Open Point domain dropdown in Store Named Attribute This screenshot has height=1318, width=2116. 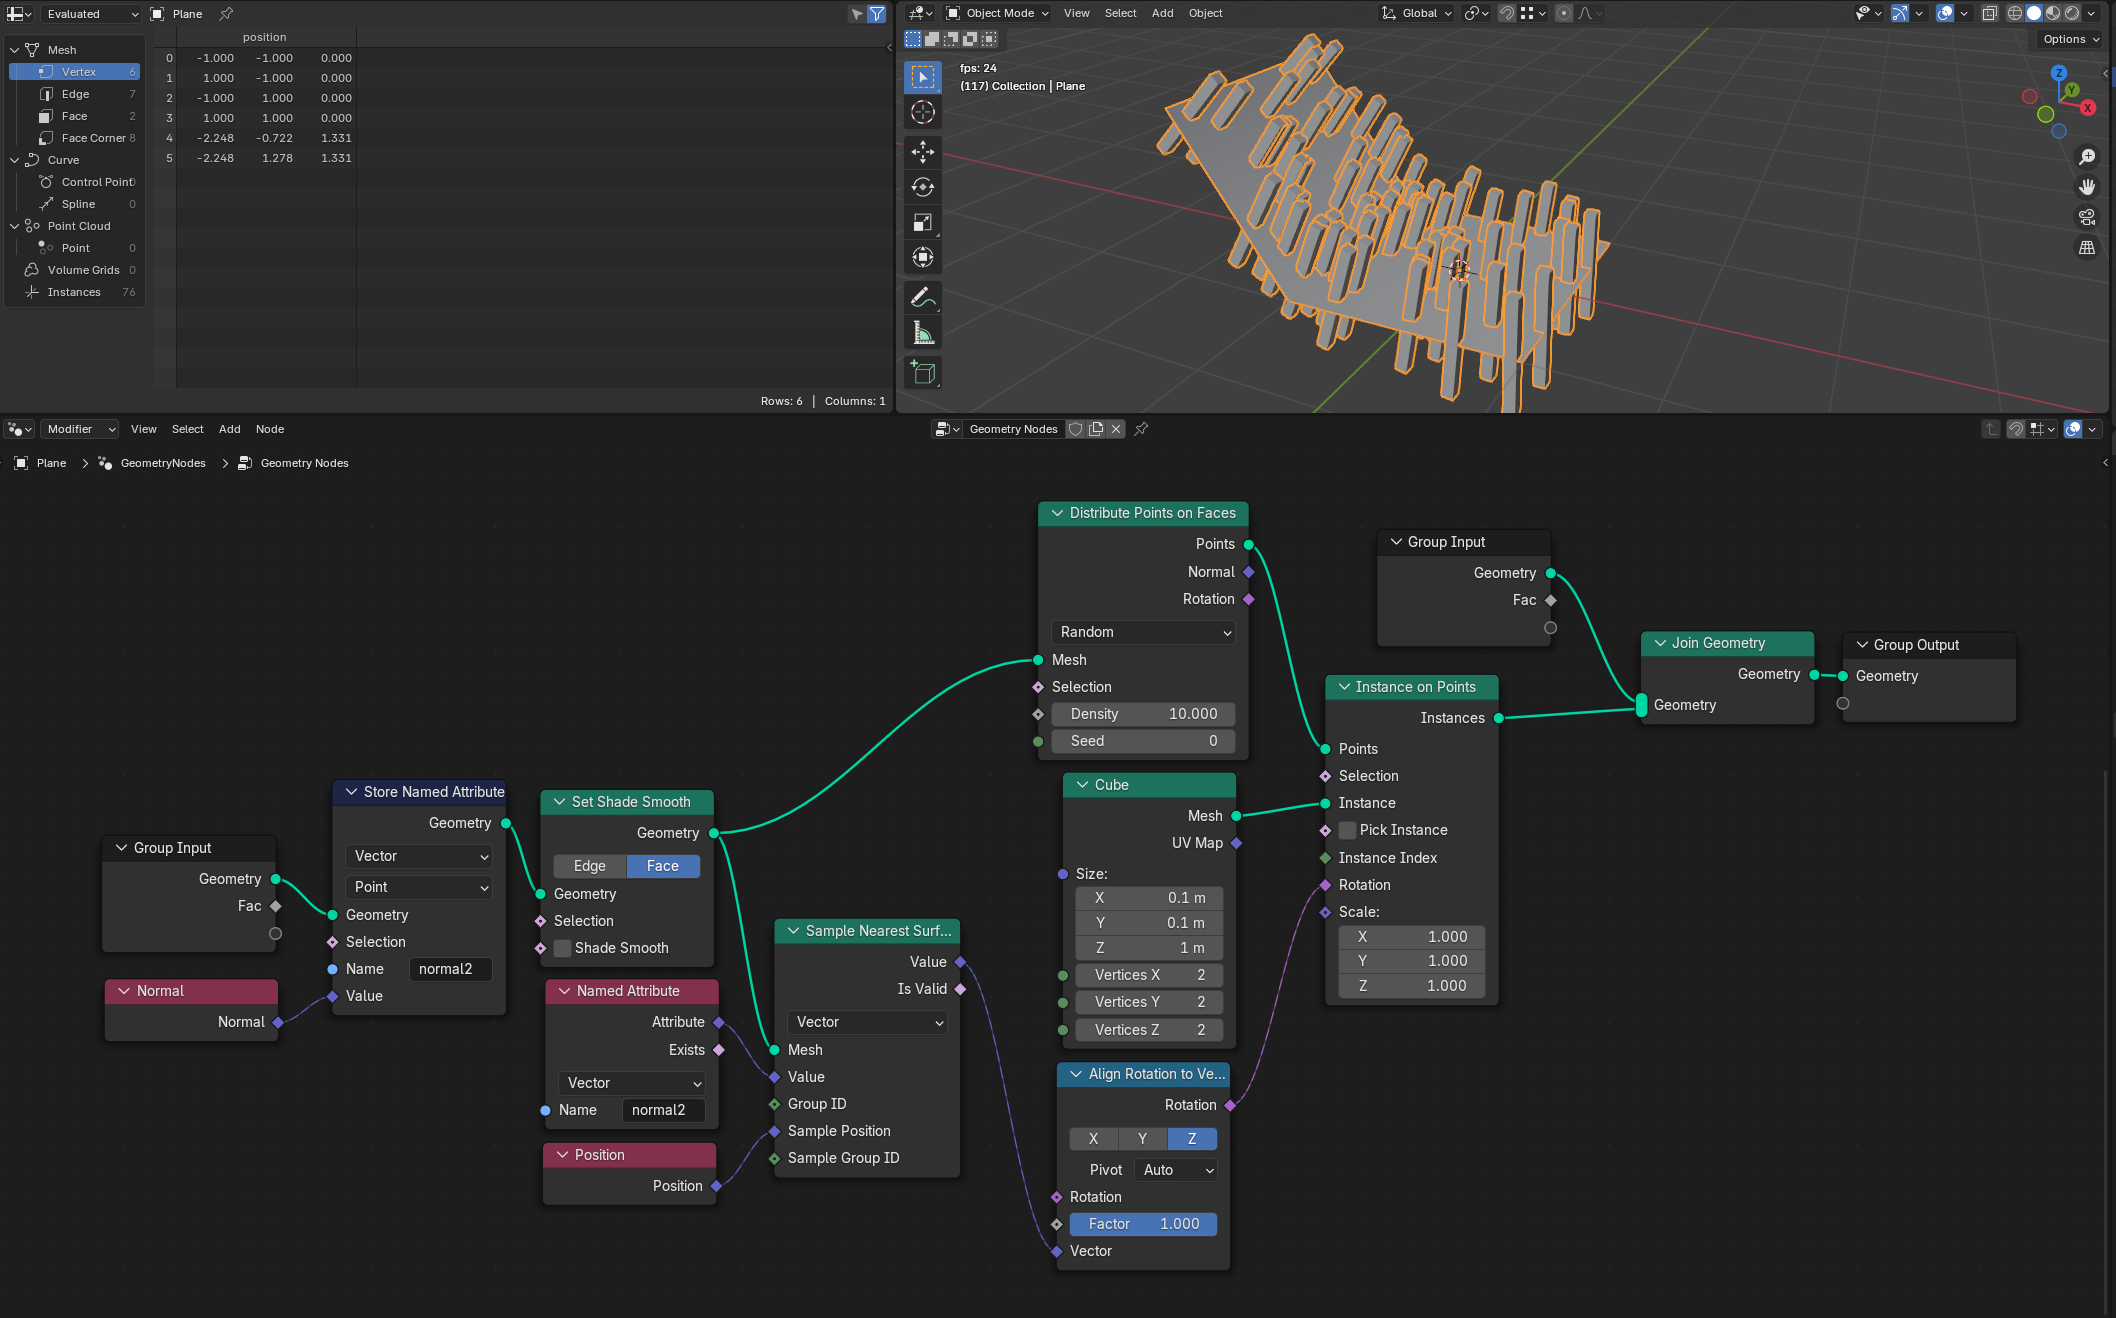point(420,887)
